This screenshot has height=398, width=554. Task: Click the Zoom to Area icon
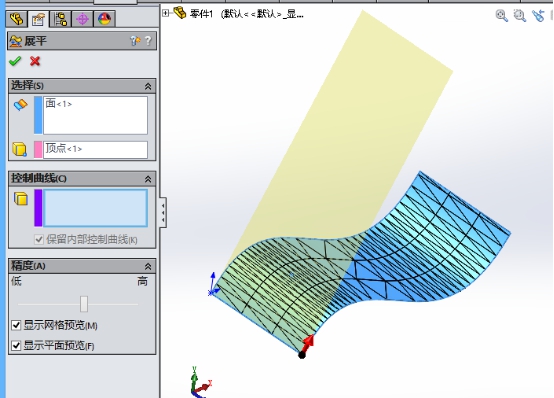tap(520, 16)
